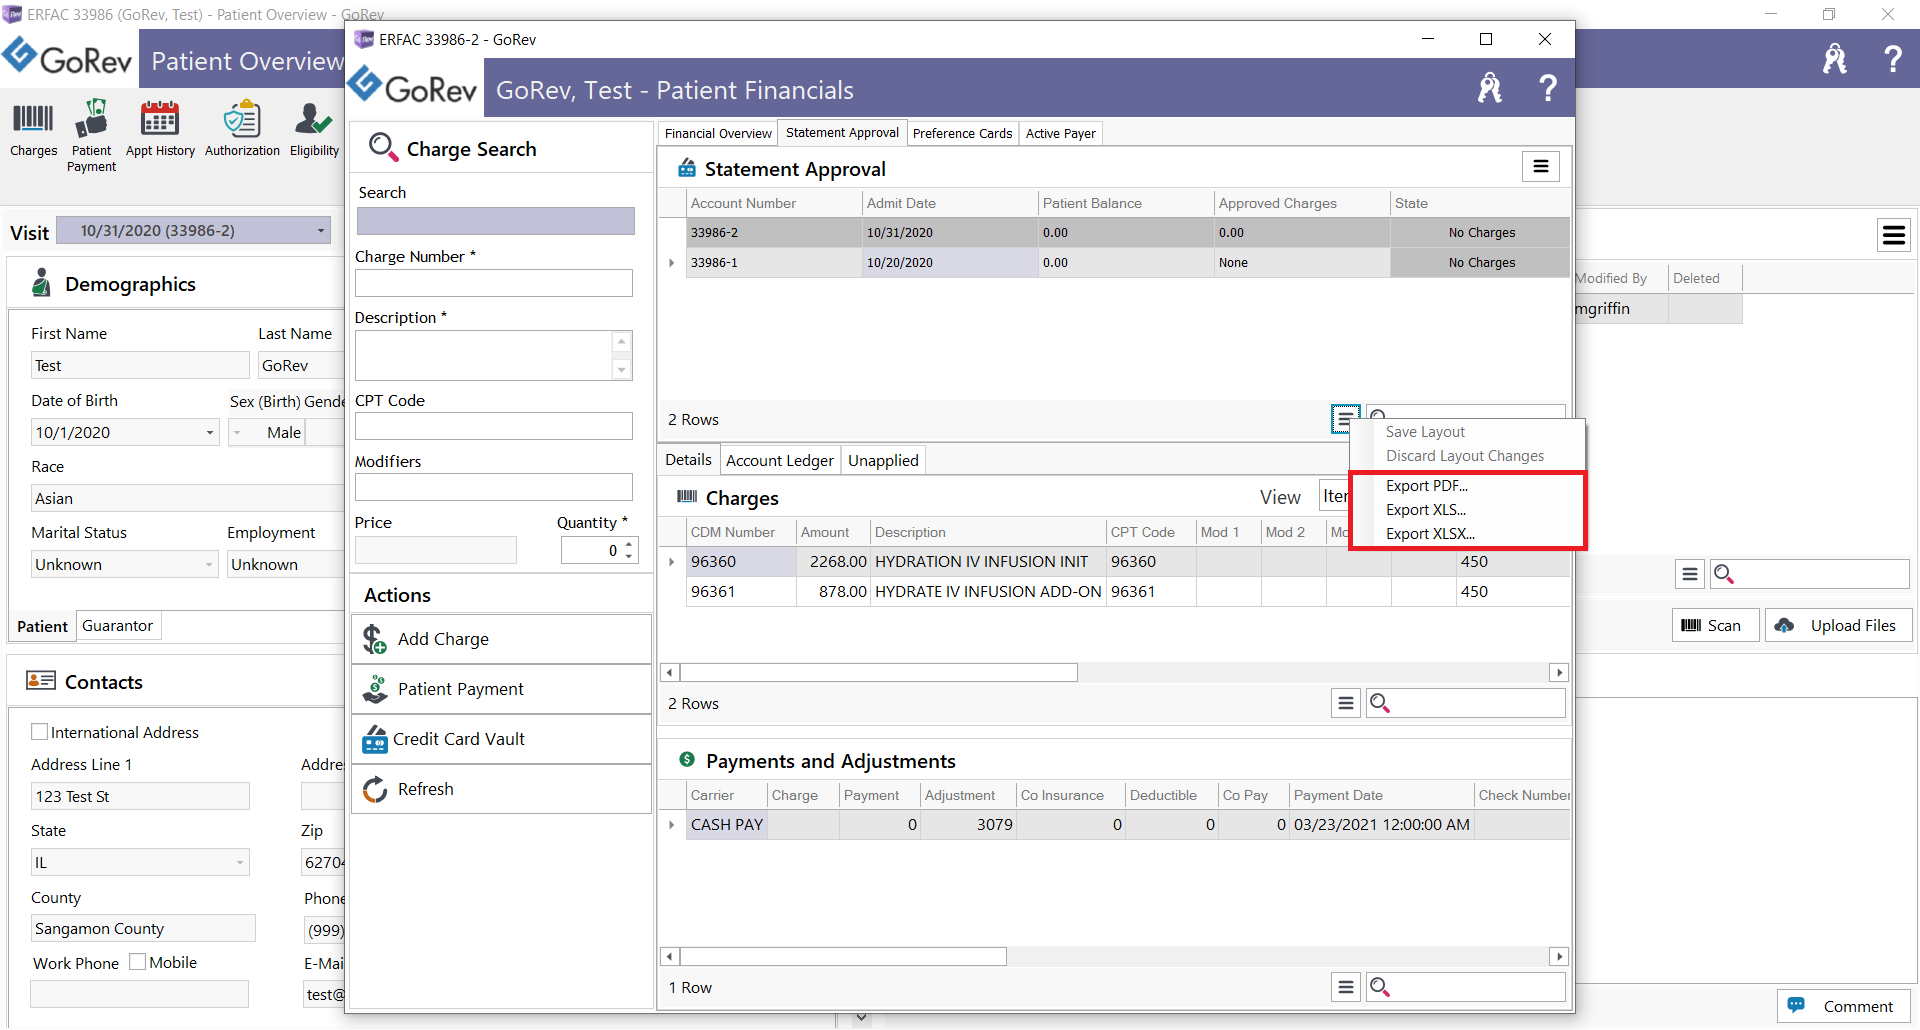The height and width of the screenshot is (1030, 1920).
Task: Switch to the Preference Cards tab
Action: 962,133
